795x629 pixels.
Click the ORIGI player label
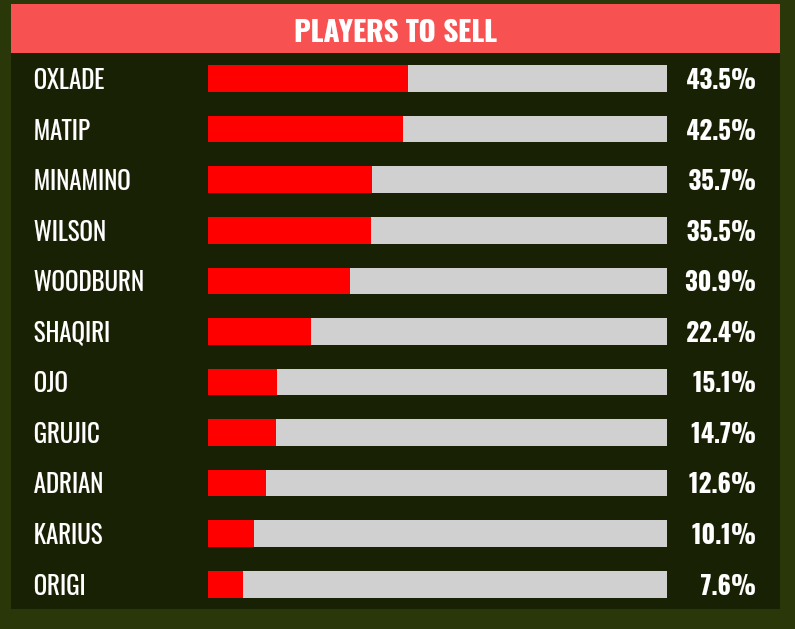point(59,585)
